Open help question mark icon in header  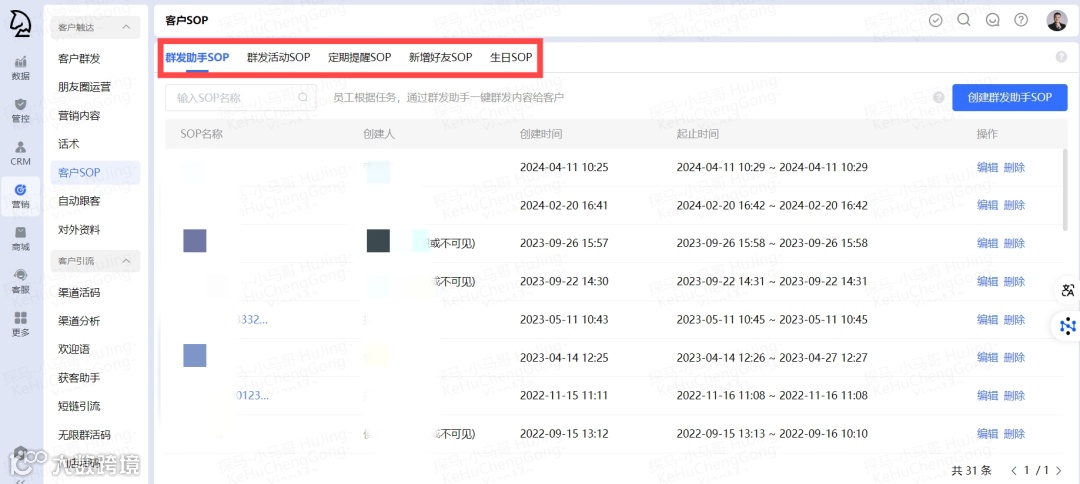pos(1021,19)
